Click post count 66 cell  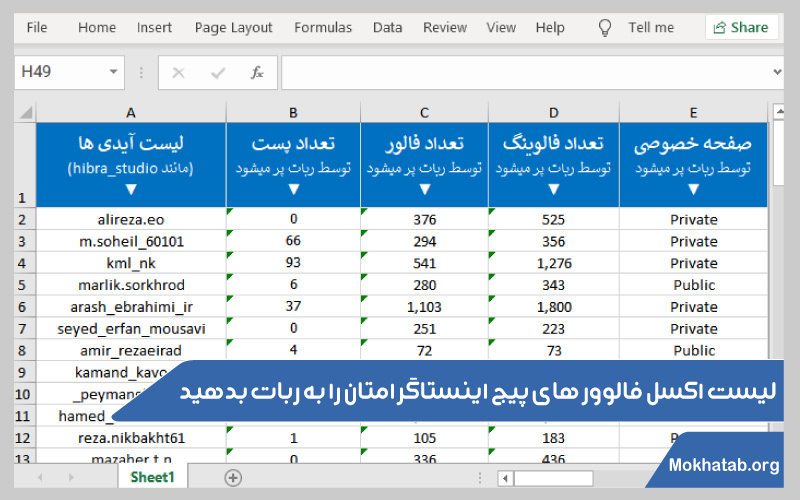[293, 241]
